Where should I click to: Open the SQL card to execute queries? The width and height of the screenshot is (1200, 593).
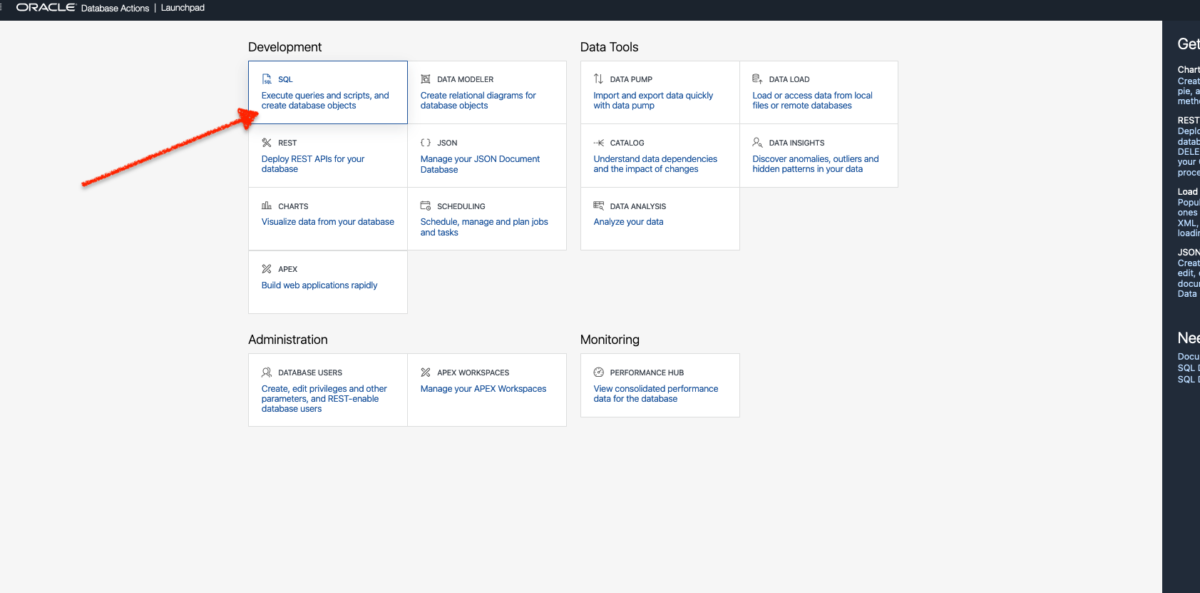coord(327,92)
